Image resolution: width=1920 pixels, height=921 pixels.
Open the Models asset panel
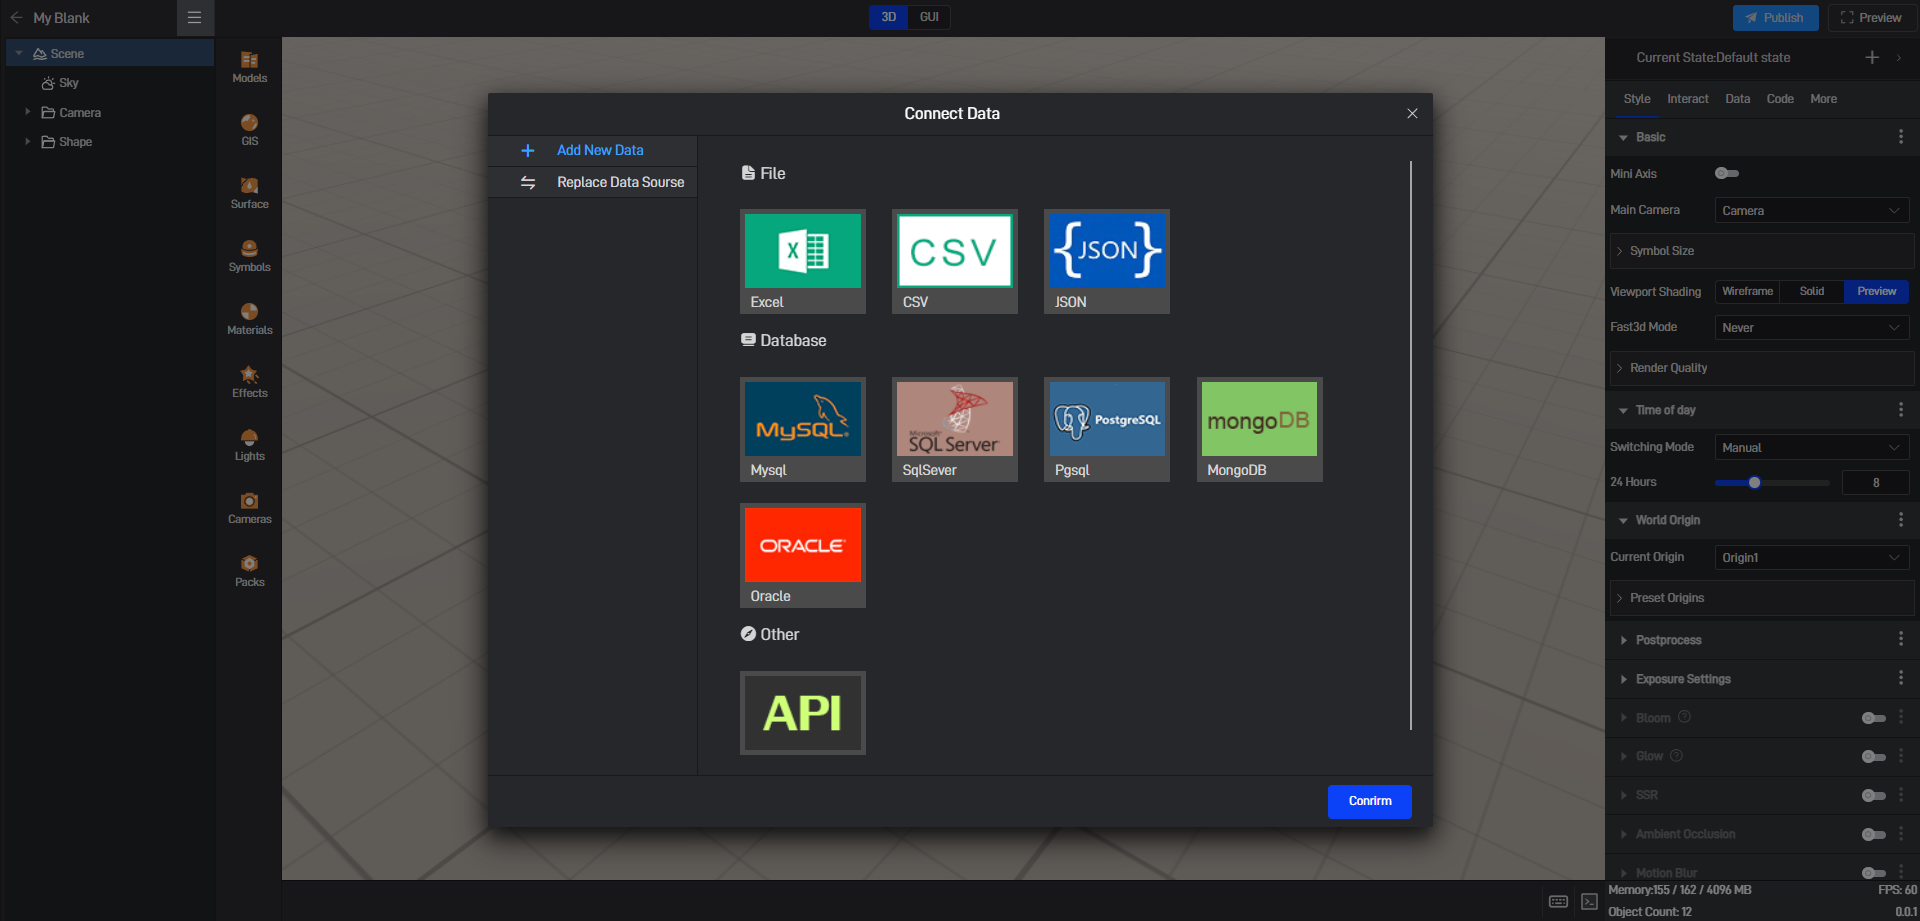[249, 67]
